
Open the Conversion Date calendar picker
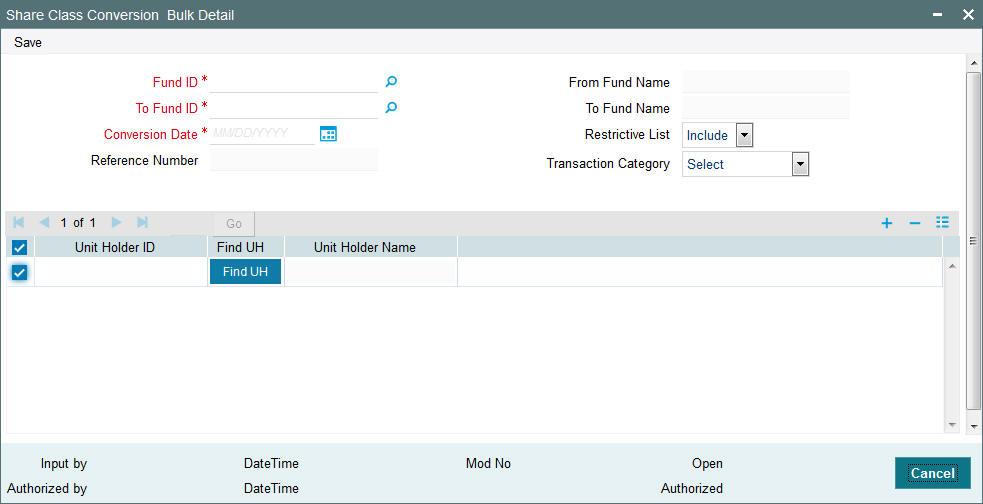(329, 134)
